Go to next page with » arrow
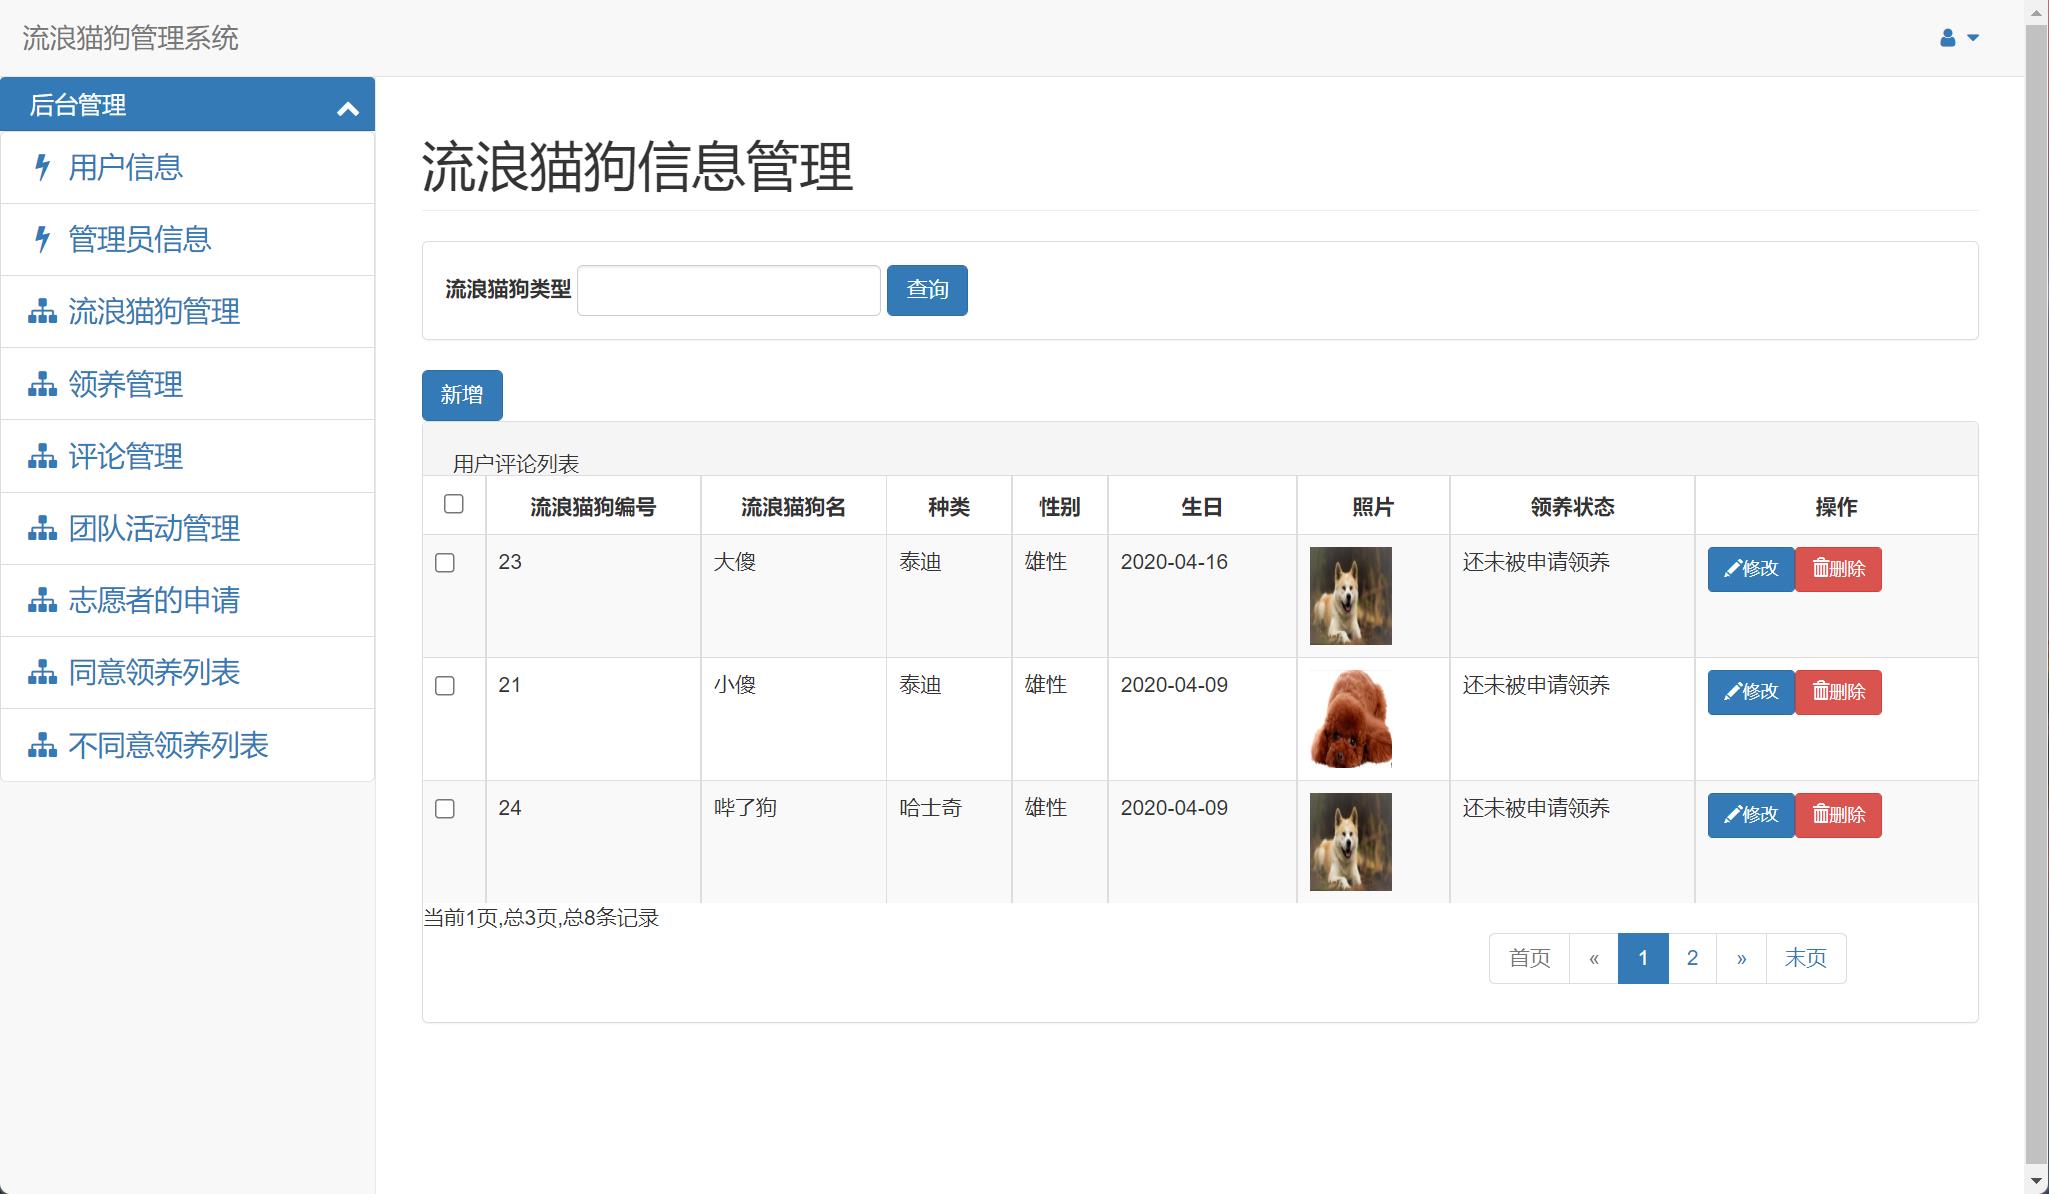The width and height of the screenshot is (2049, 1194). pyautogui.click(x=1741, y=958)
